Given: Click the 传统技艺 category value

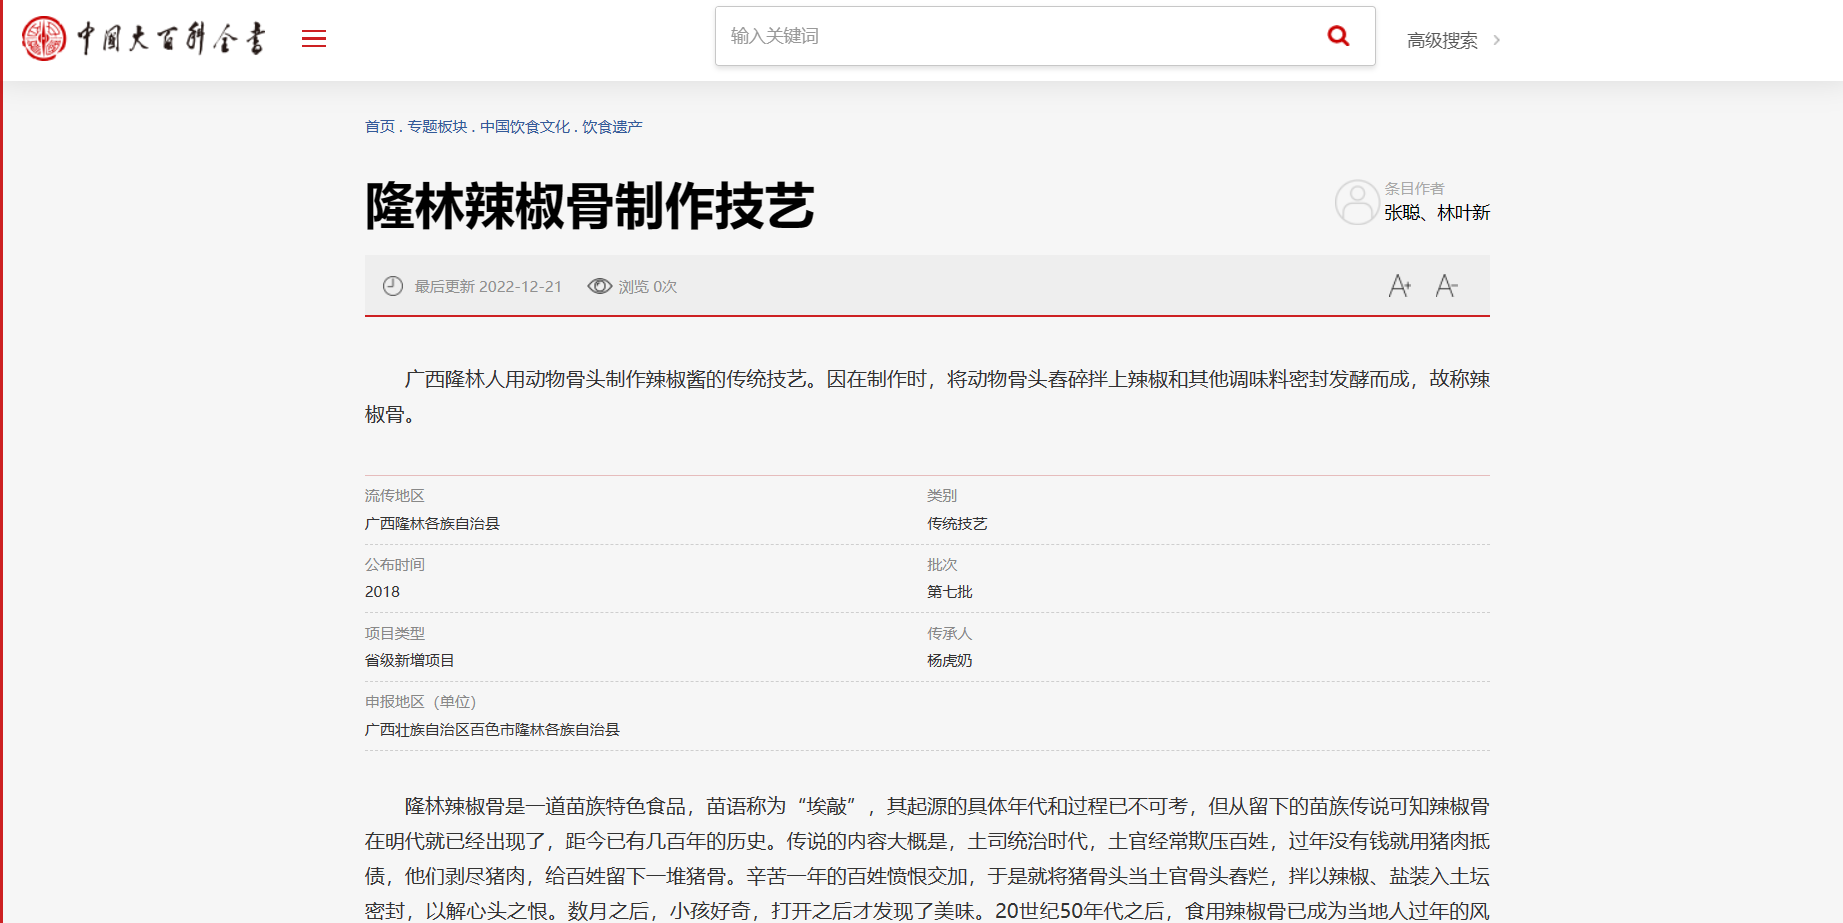Looking at the screenshot, I should [957, 524].
